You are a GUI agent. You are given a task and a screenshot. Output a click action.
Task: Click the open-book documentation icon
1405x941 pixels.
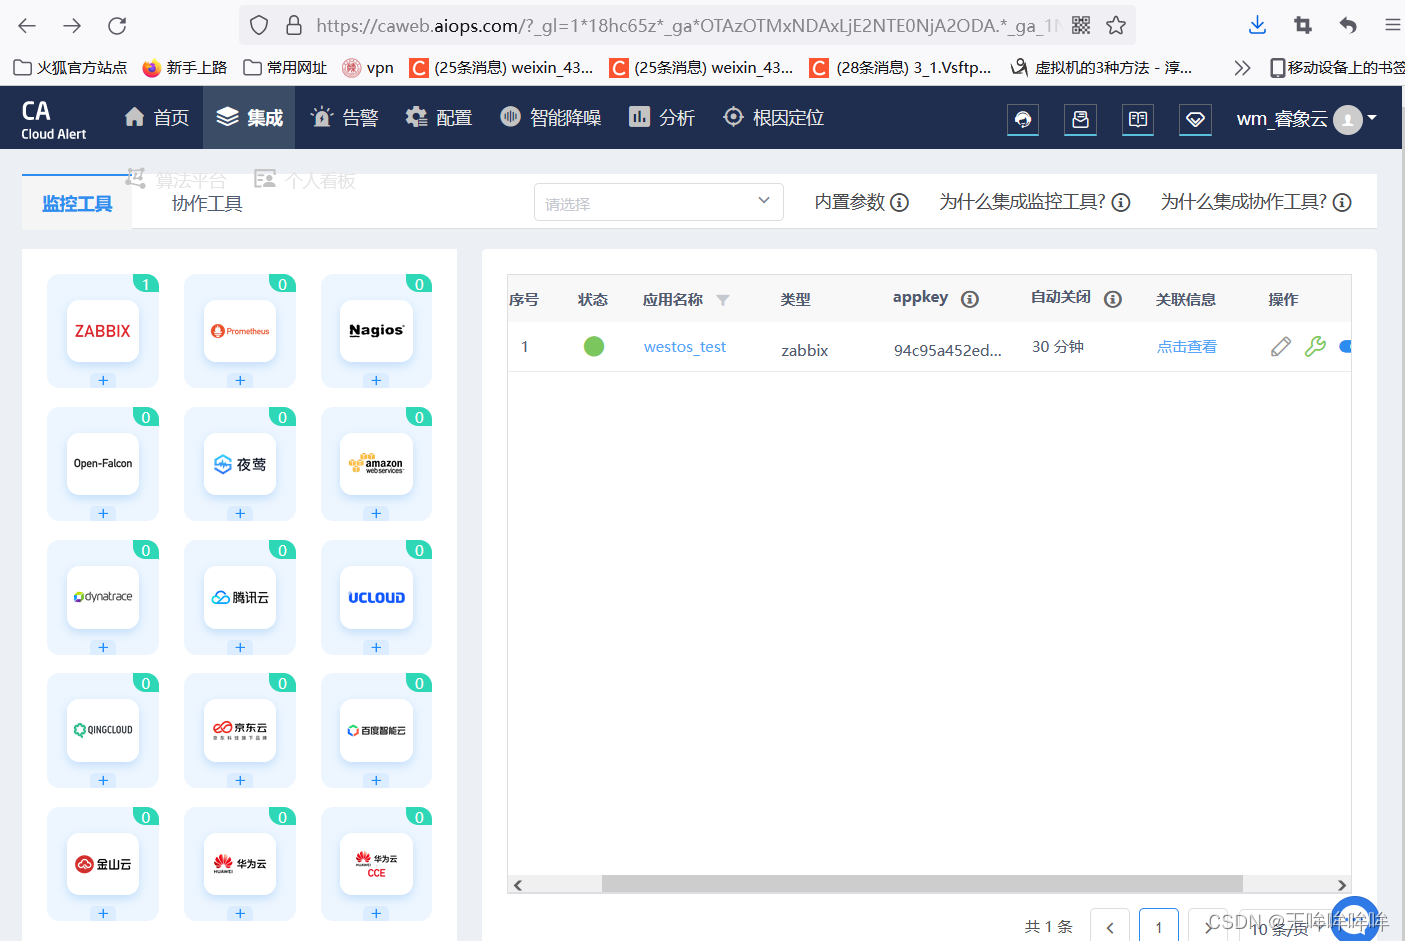pyautogui.click(x=1138, y=119)
